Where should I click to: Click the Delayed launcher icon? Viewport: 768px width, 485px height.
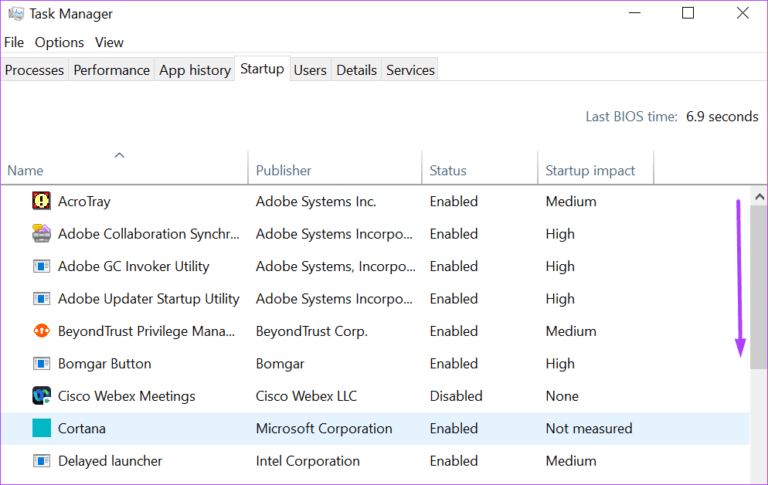pos(41,461)
